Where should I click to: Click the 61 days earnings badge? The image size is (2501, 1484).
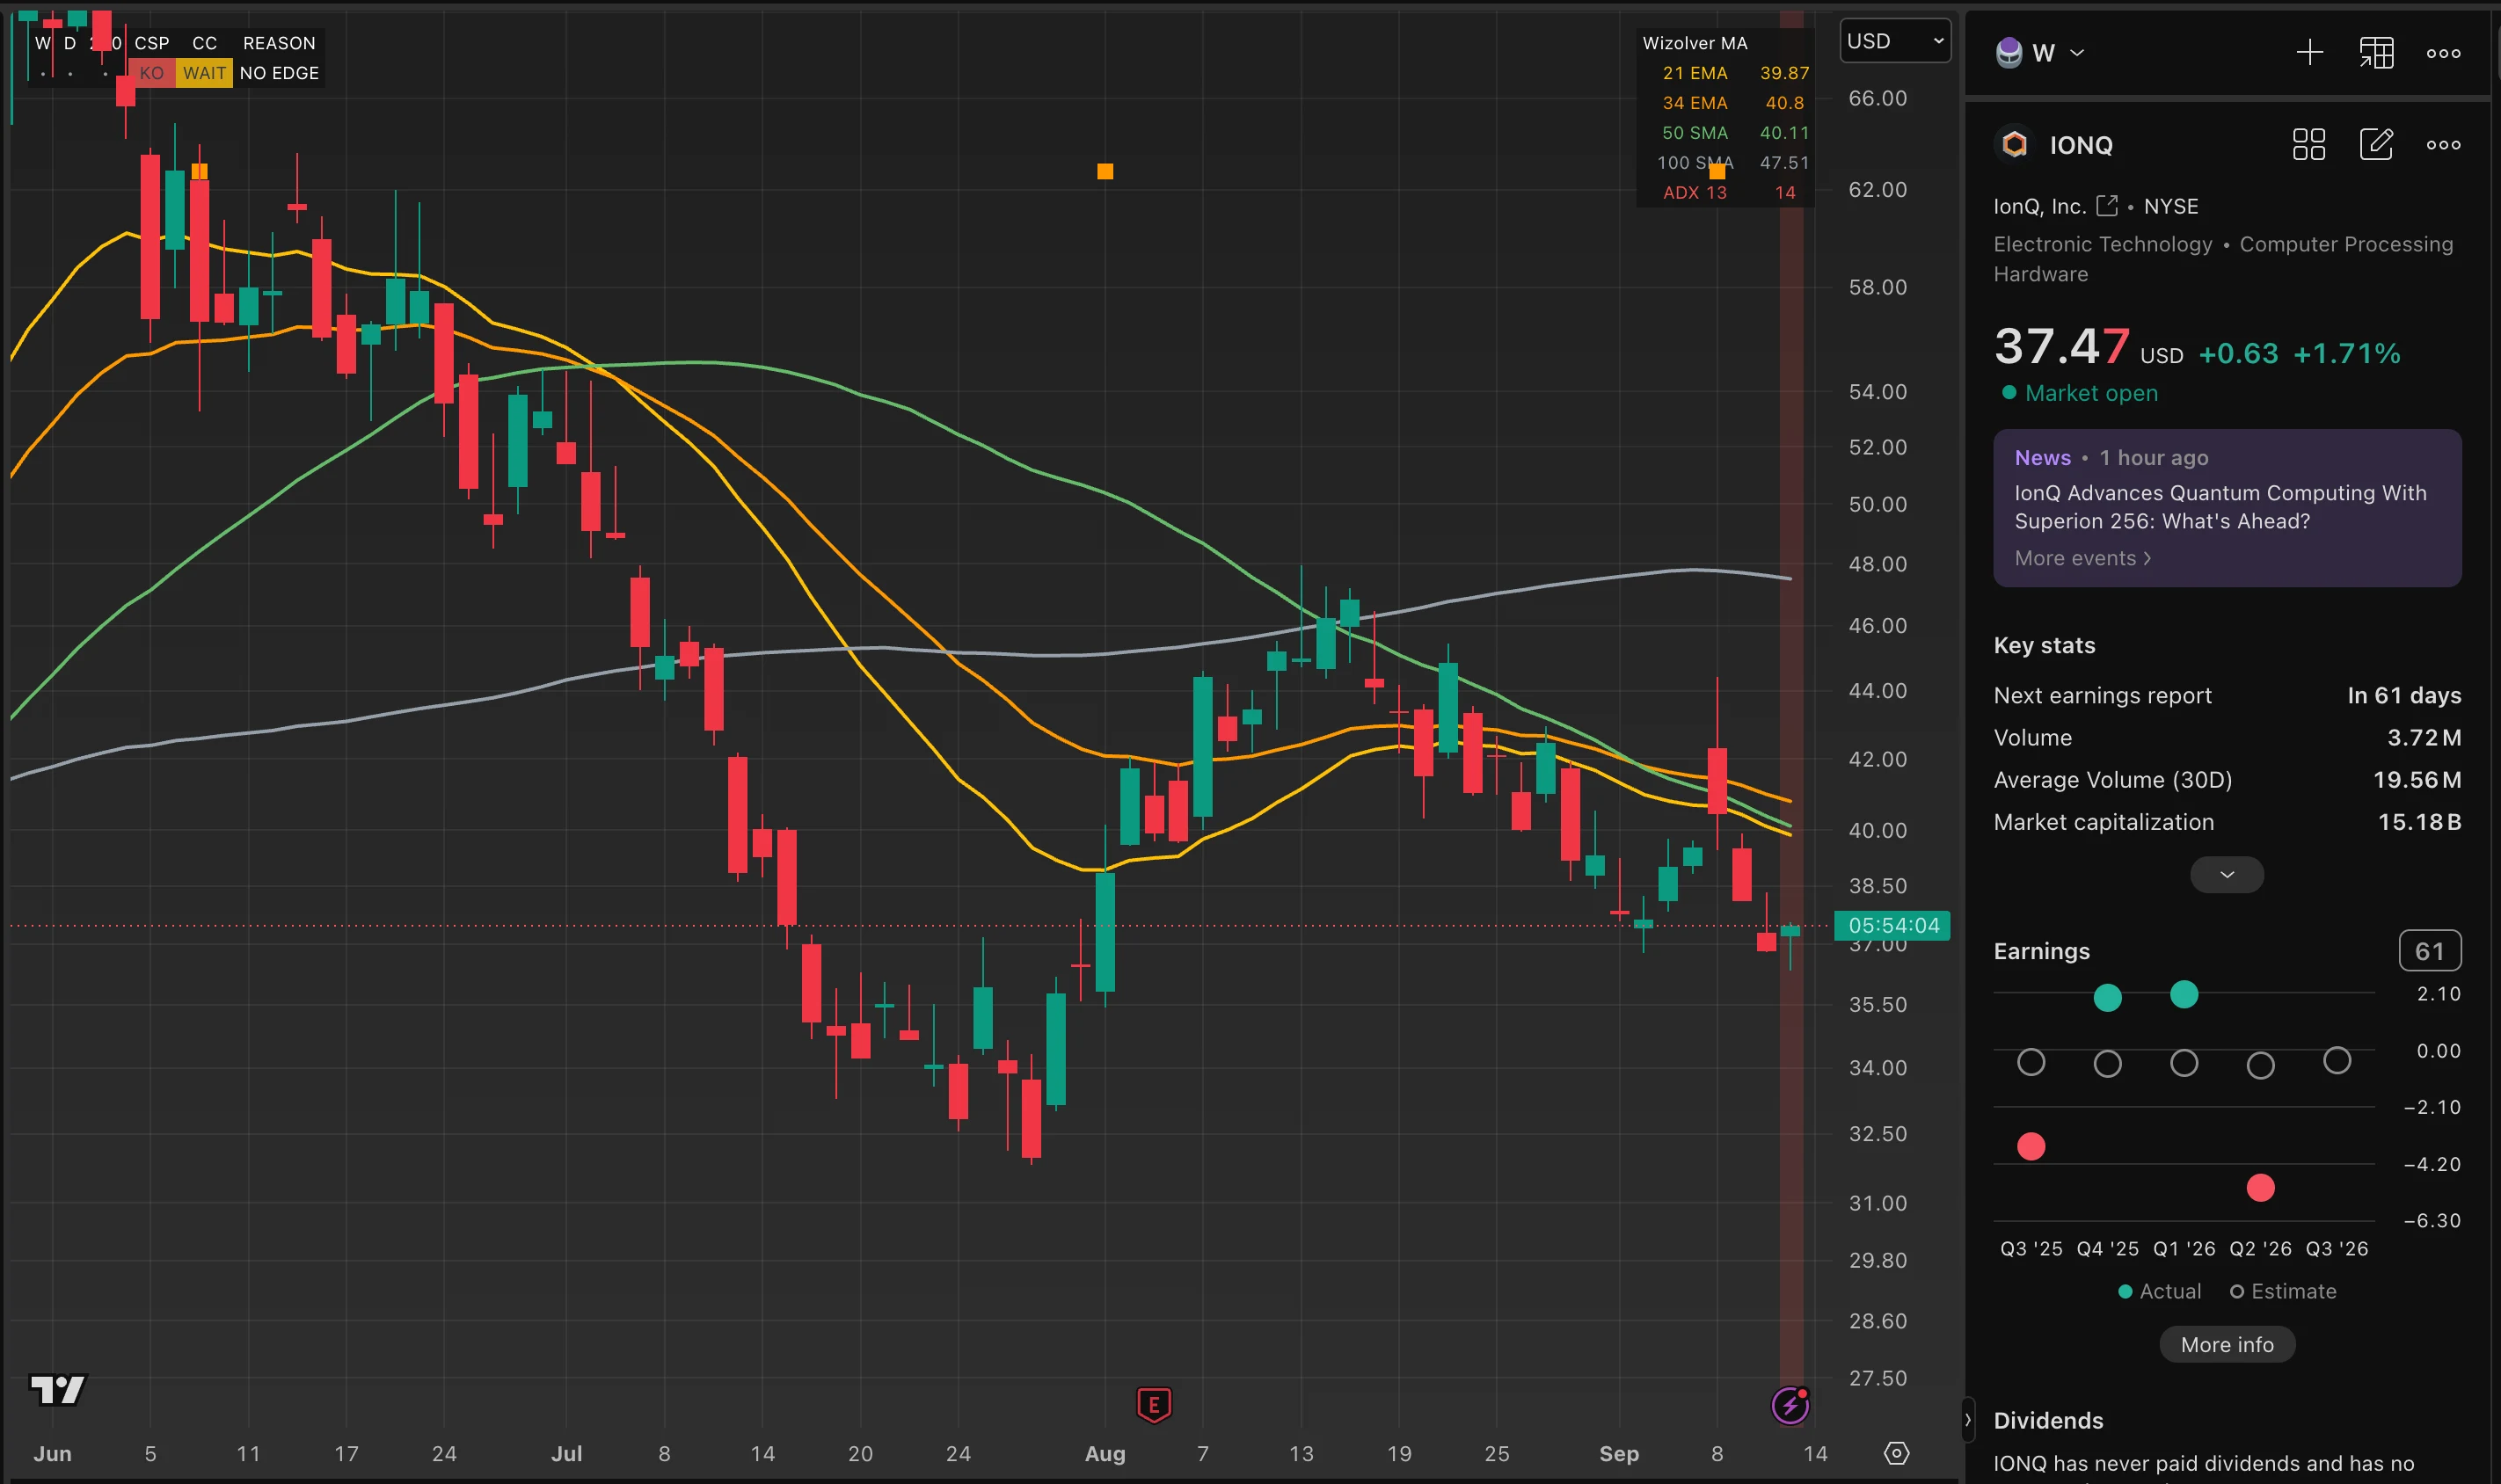2429,951
